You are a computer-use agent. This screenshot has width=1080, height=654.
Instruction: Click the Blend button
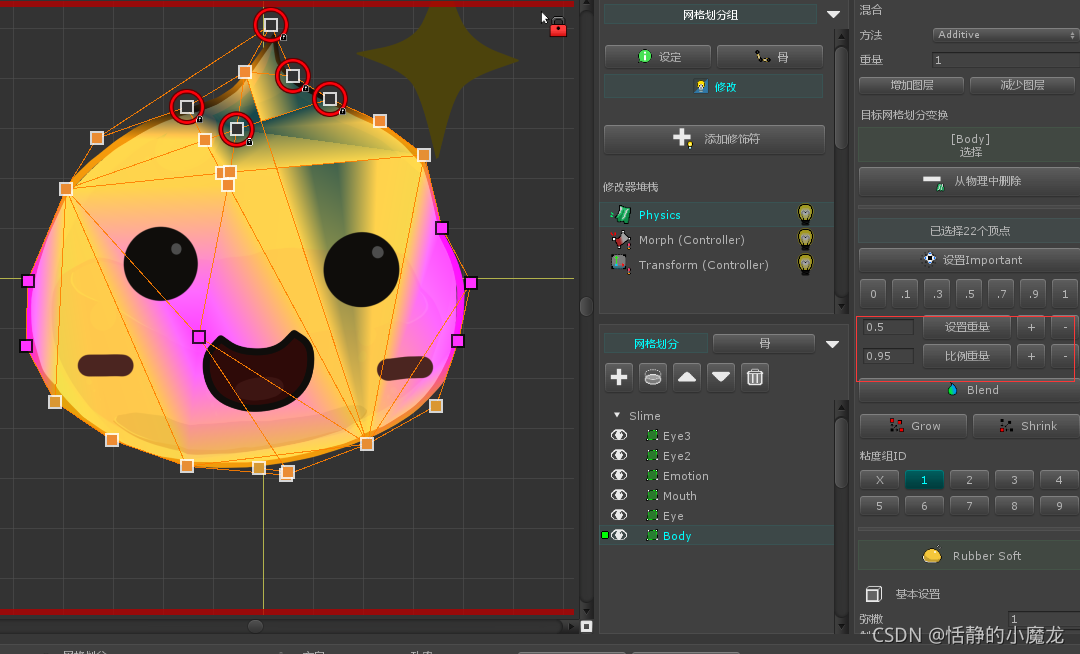tap(970, 390)
